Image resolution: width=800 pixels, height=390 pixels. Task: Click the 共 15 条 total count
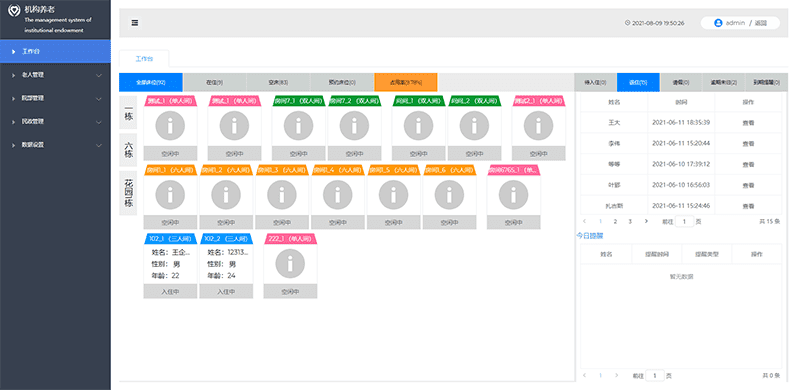click(770, 222)
